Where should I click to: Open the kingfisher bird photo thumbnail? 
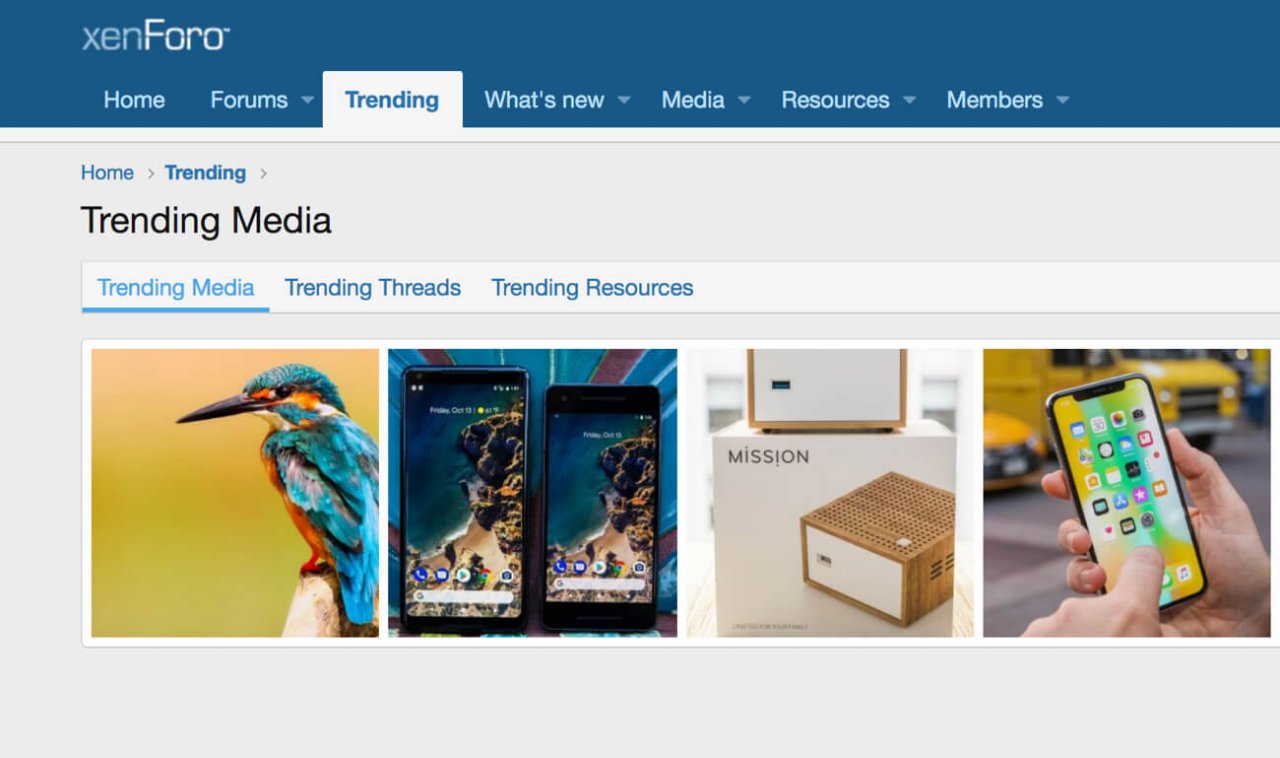click(235, 493)
